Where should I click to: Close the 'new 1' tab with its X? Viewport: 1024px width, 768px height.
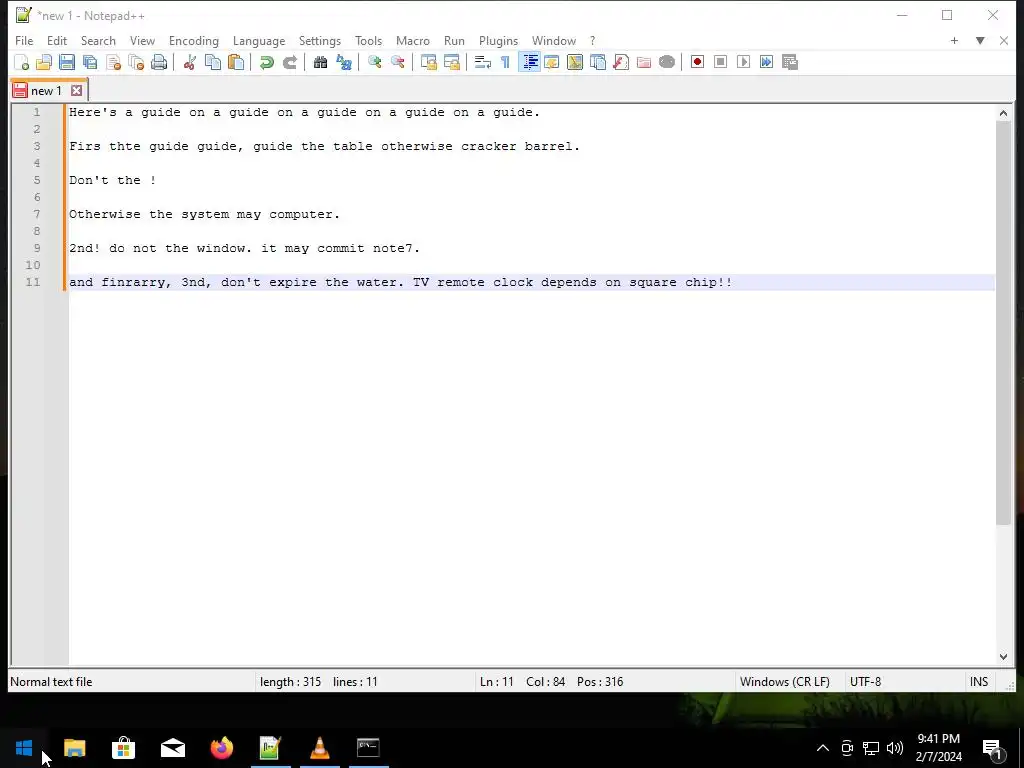[76, 91]
